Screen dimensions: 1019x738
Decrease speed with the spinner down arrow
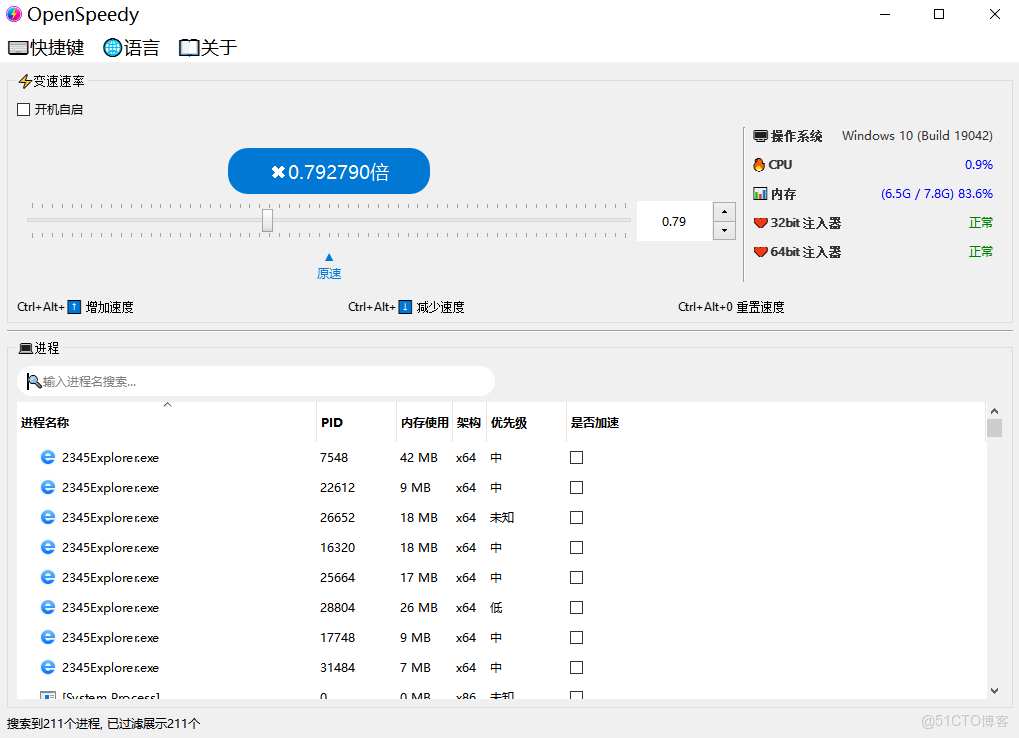(724, 231)
